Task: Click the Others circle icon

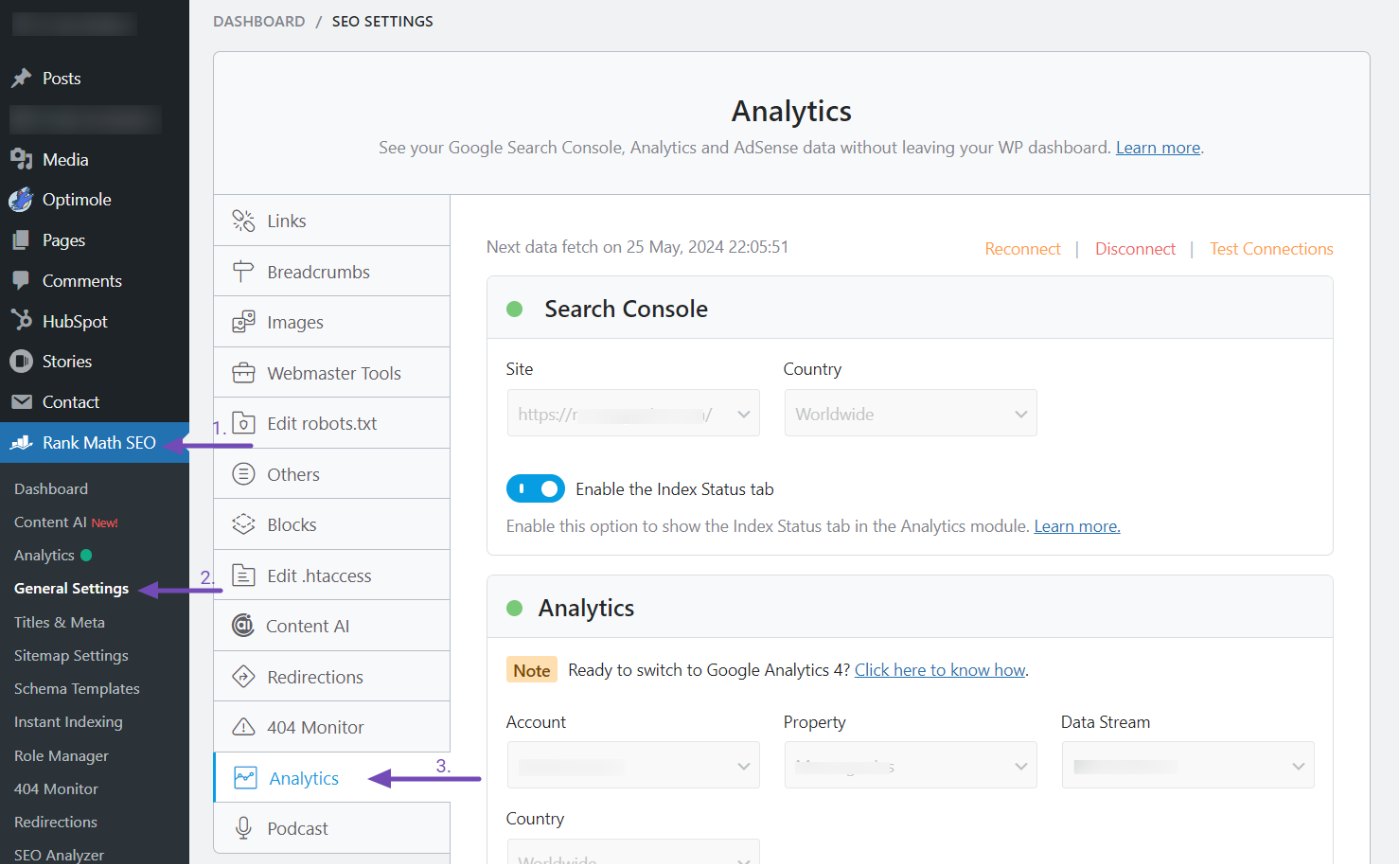Action: click(x=243, y=474)
